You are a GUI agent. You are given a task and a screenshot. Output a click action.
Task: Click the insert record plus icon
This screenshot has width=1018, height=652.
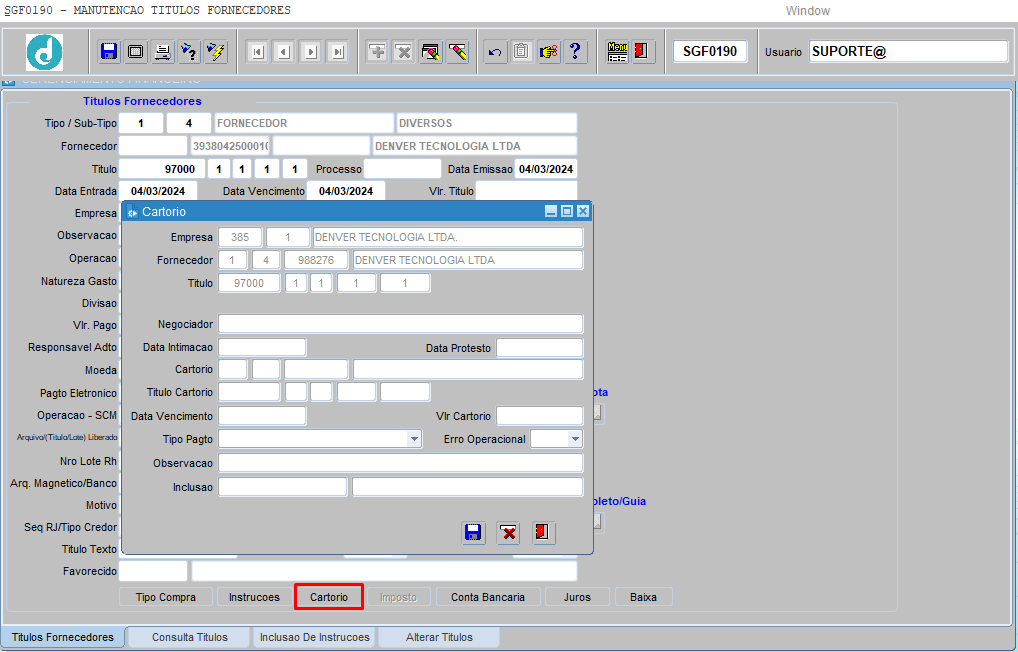[377, 51]
